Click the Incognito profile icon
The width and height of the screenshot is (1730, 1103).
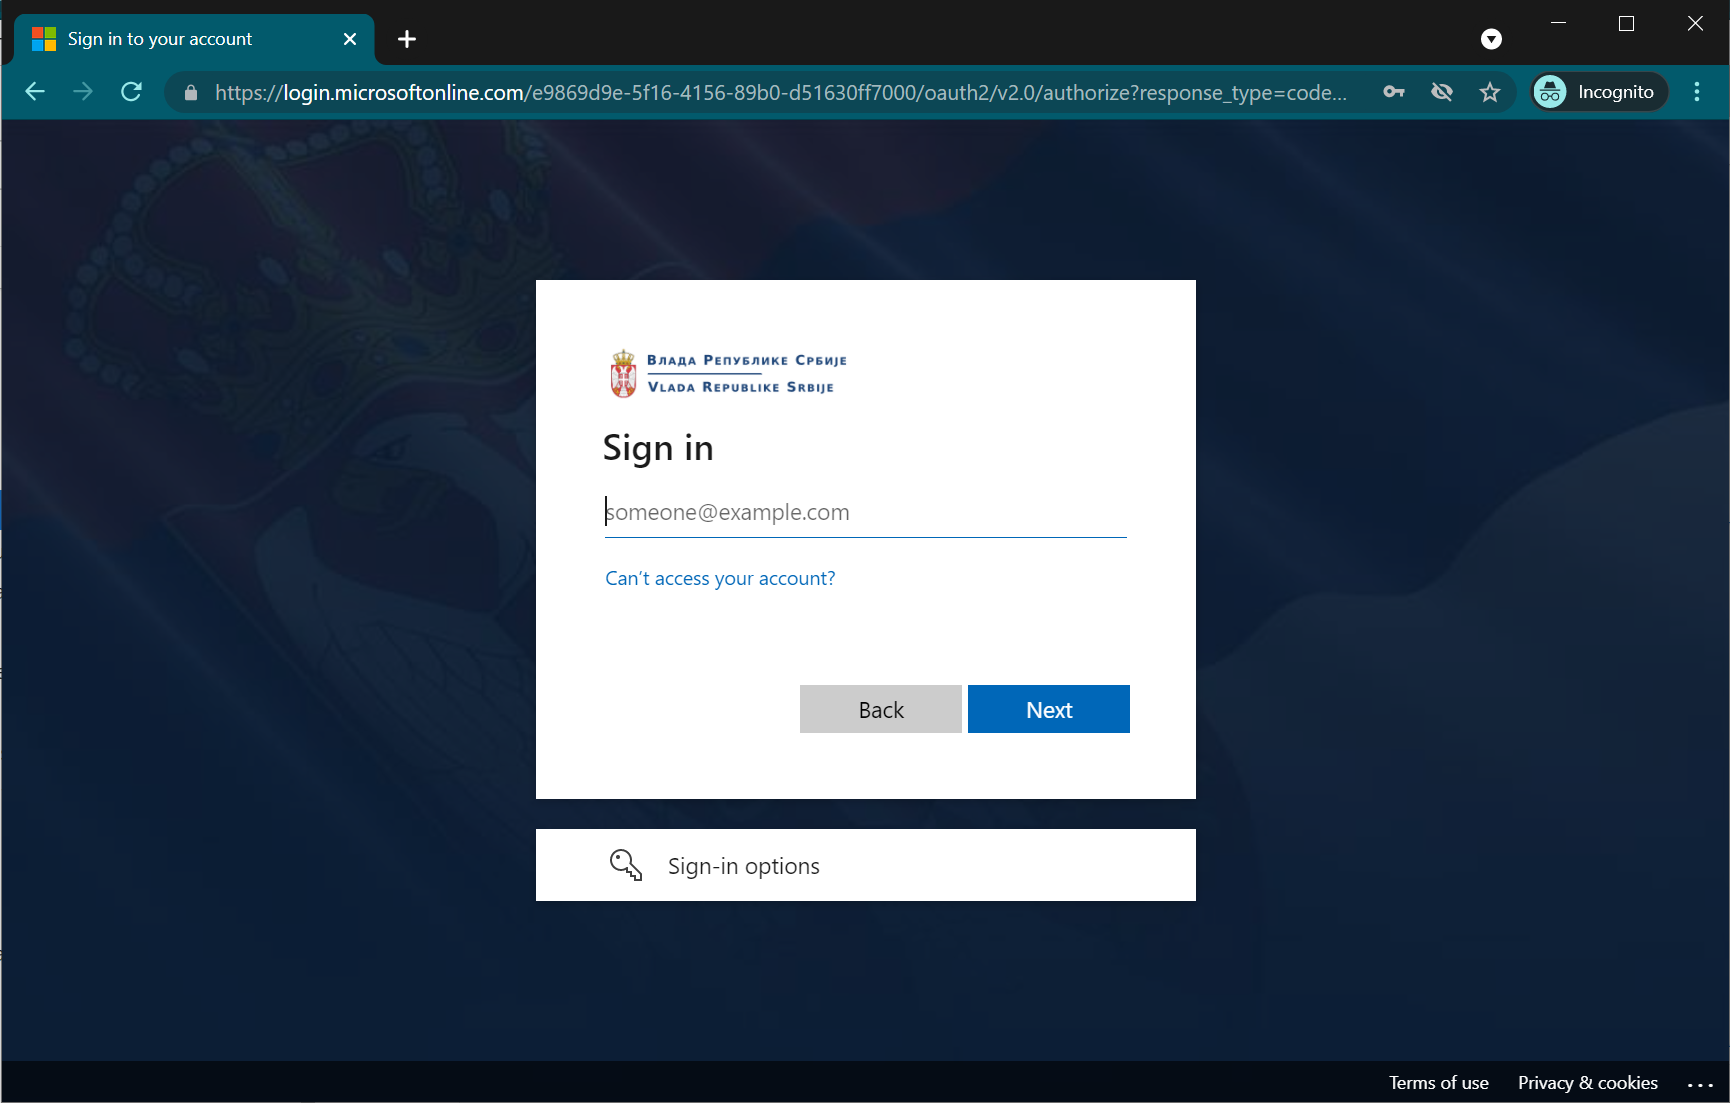pyautogui.click(x=1551, y=91)
